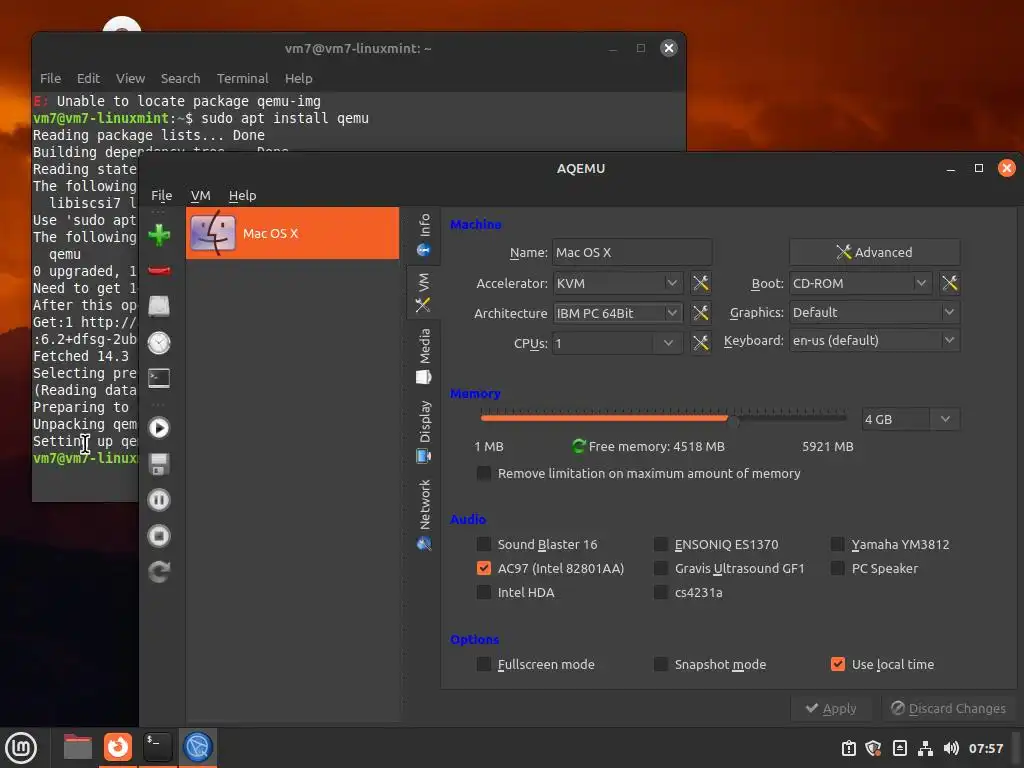Open AQEMU File menu

[161, 195]
